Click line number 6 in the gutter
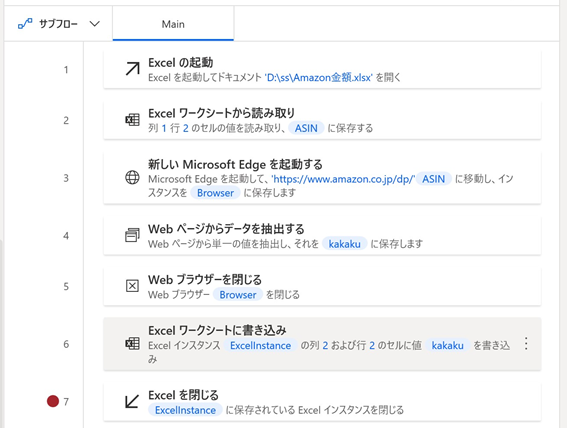 (66, 344)
